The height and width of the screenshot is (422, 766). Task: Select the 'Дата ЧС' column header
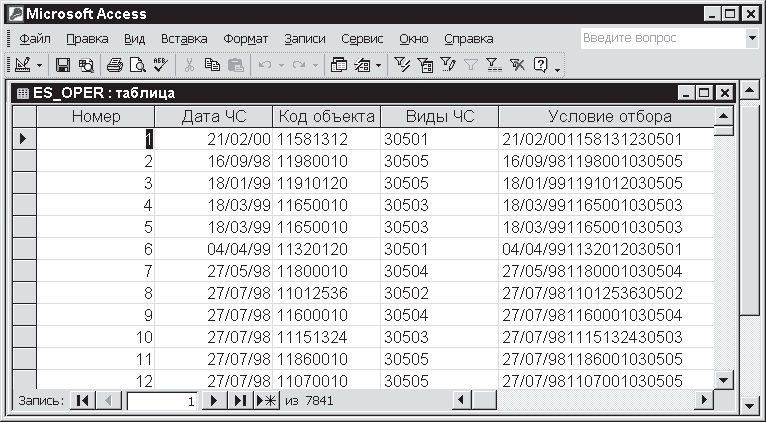(x=212, y=116)
